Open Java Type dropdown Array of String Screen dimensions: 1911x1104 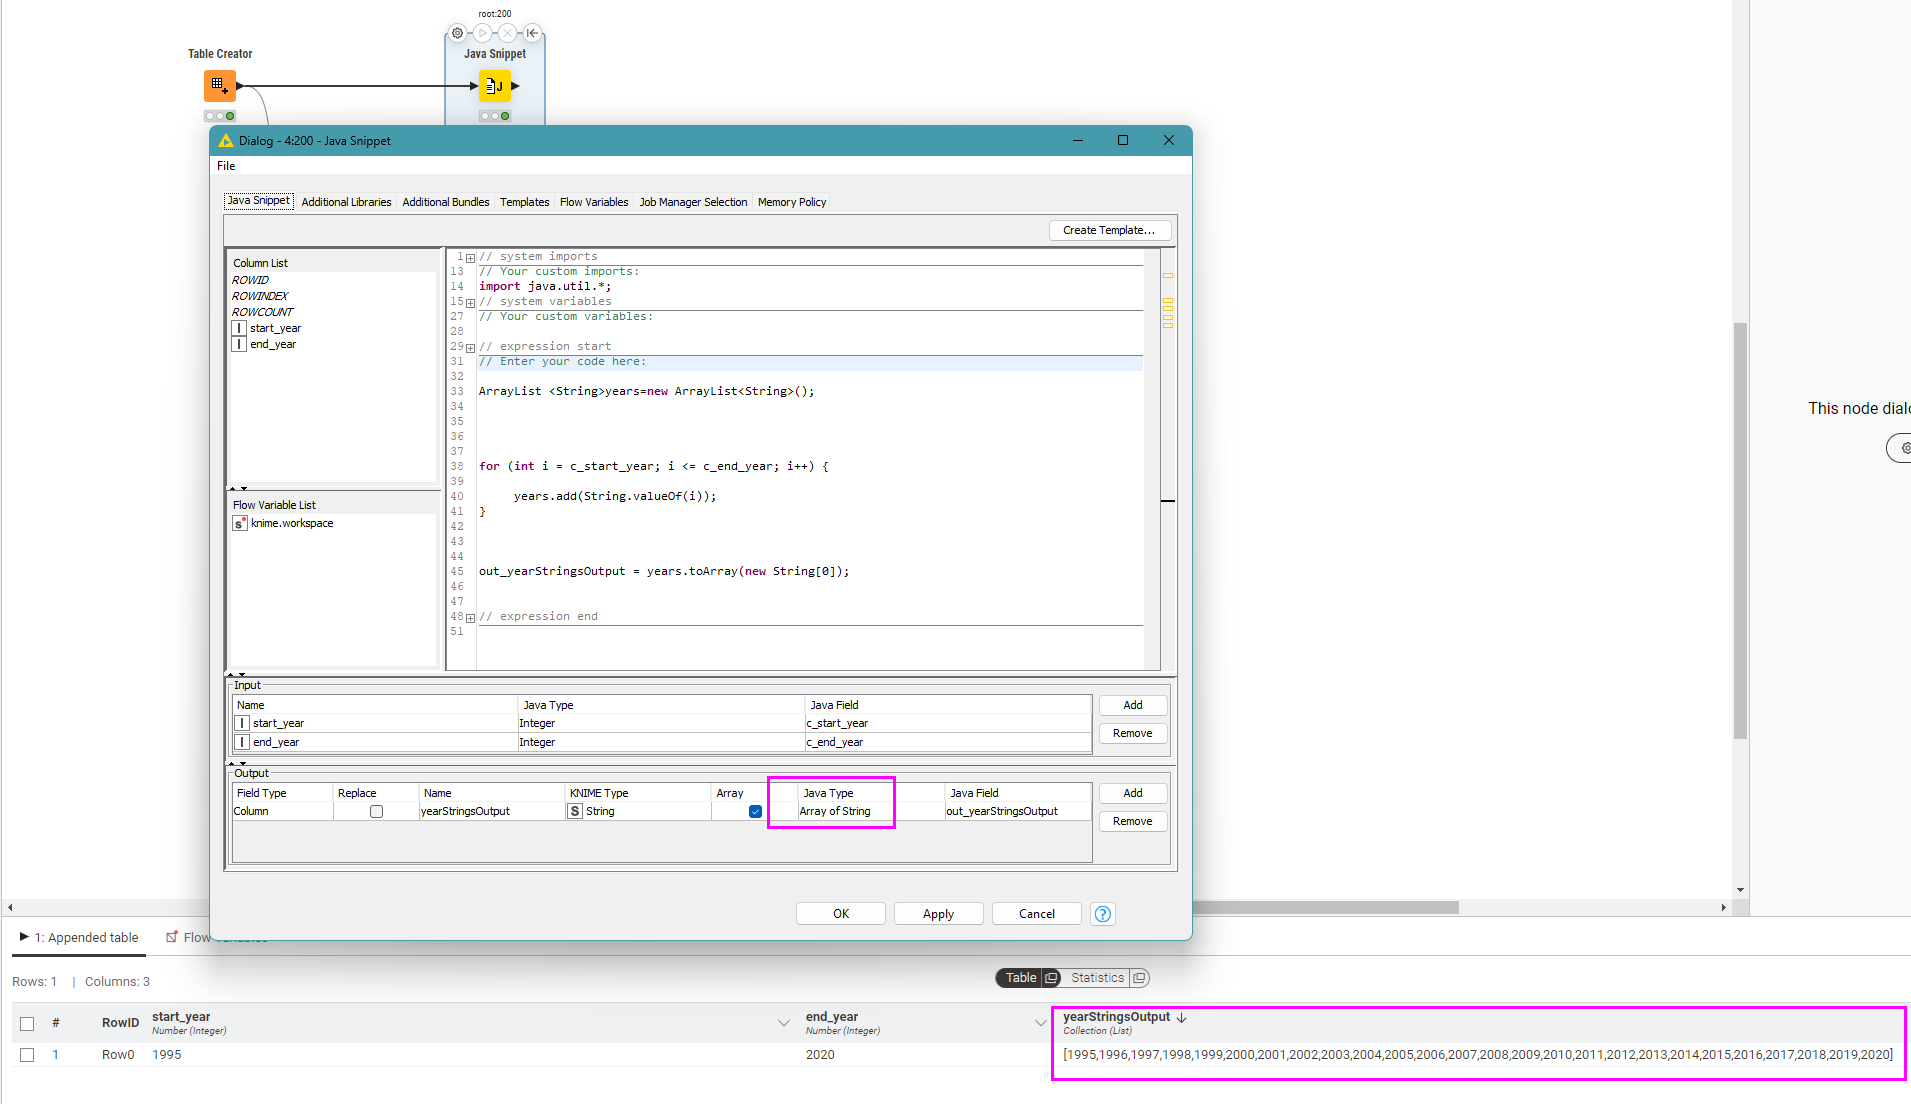[870, 811]
